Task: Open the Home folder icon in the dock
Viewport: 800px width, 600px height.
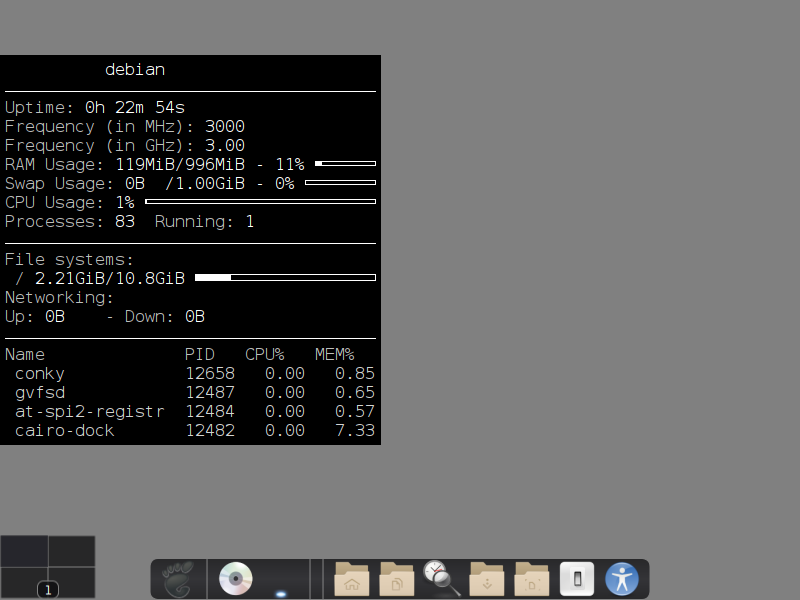Action: tap(351, 579)
